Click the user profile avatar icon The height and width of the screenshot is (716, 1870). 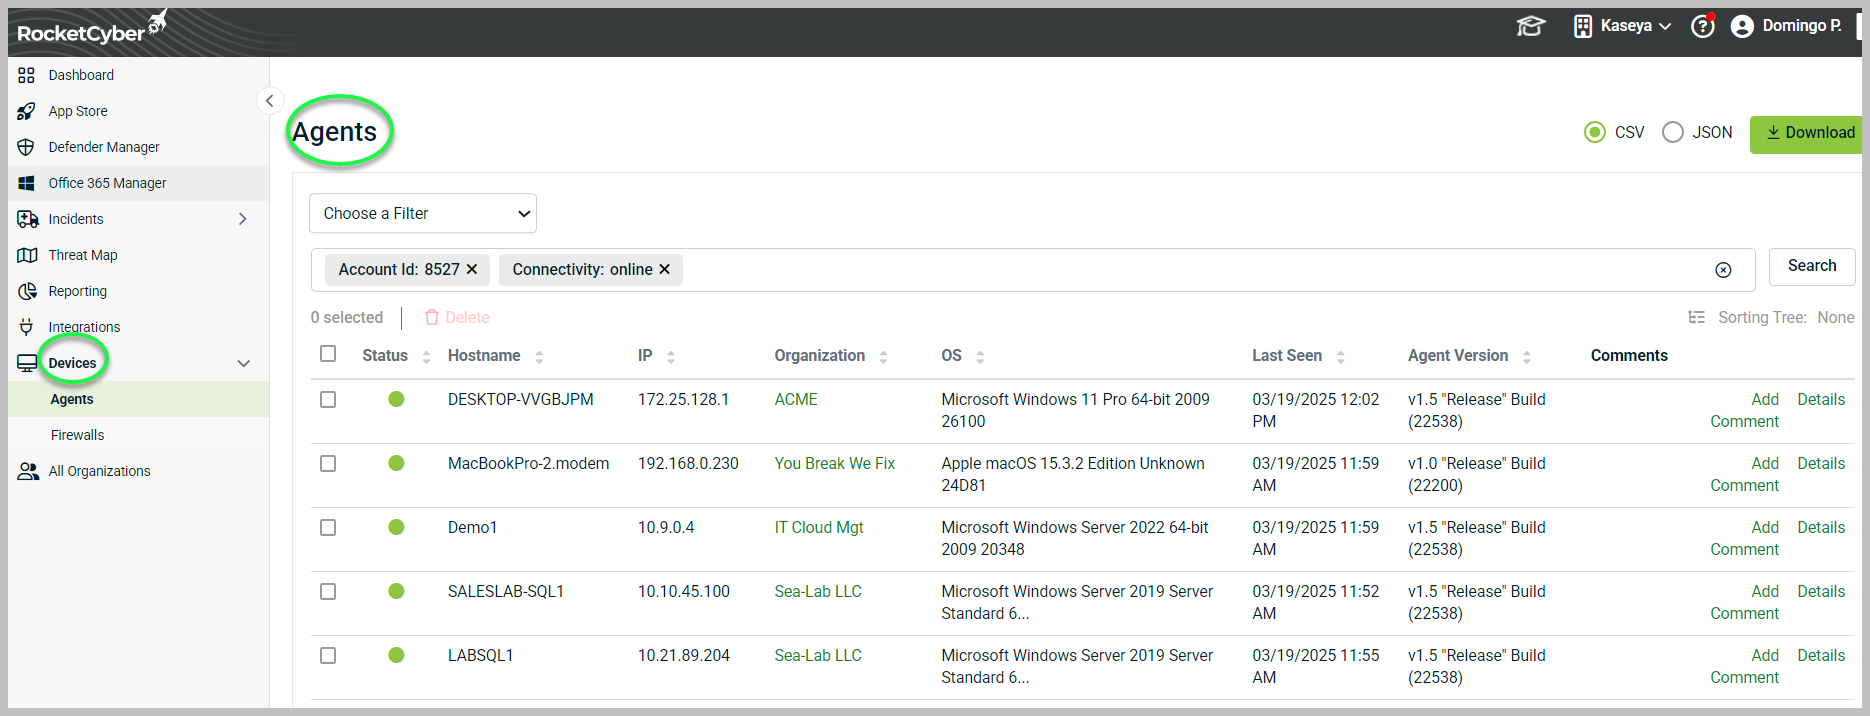1742,27
